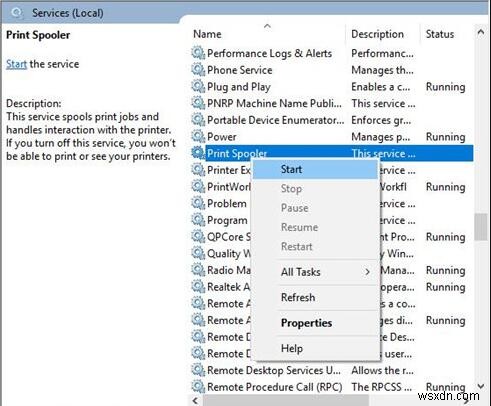
Task: Click the gear icon beside Radio Ma service
Action: [198, 270]
